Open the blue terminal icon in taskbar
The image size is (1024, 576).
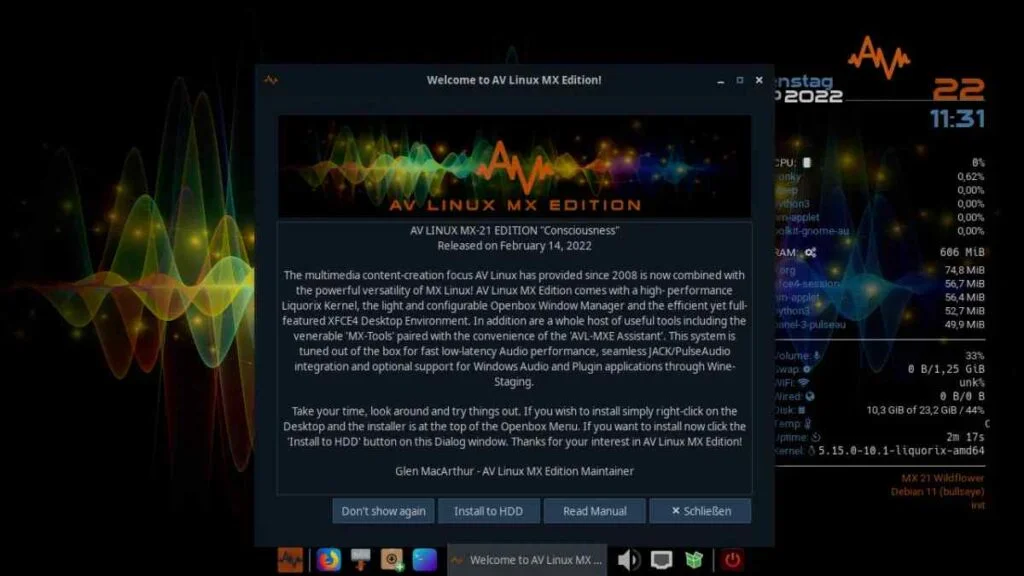425,560
